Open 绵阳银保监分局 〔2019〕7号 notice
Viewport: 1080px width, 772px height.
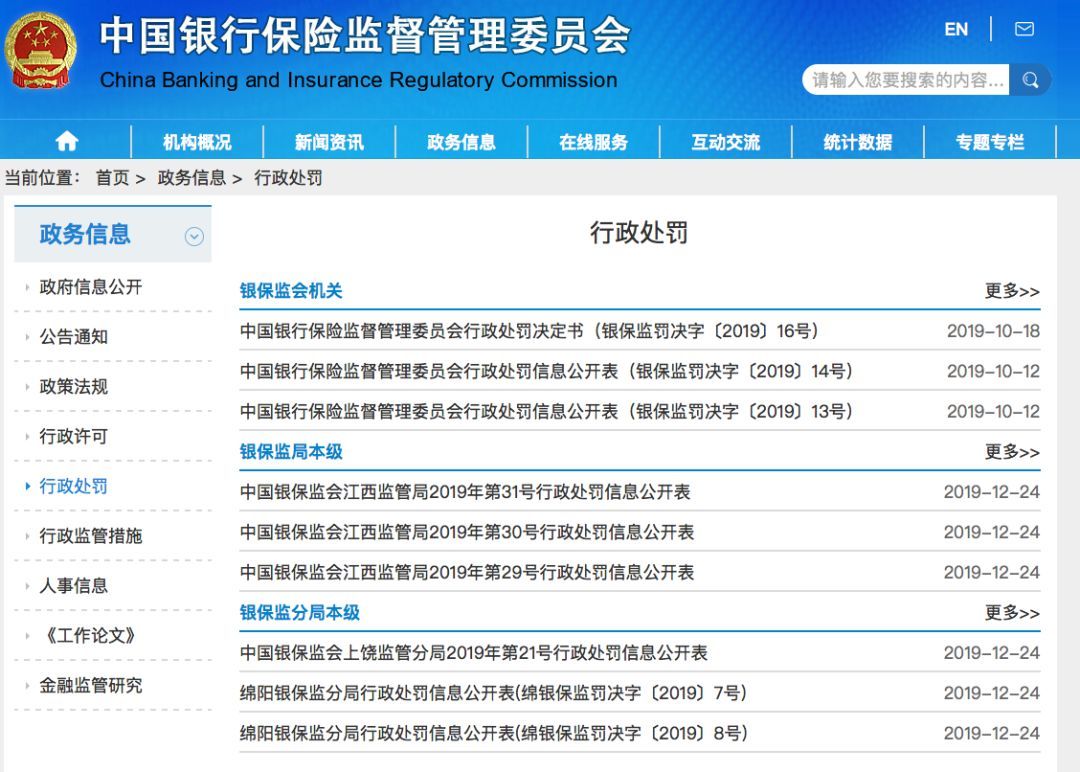click(x=493, y=693)
